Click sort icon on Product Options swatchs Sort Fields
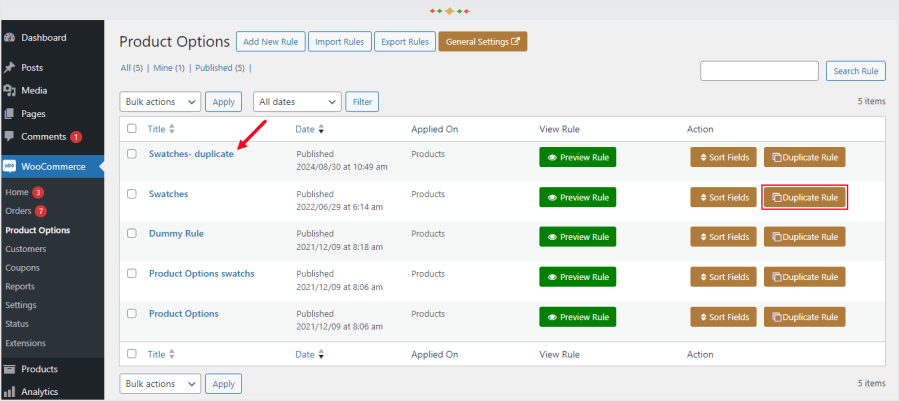The image size is (899, 401). (702, 277)
